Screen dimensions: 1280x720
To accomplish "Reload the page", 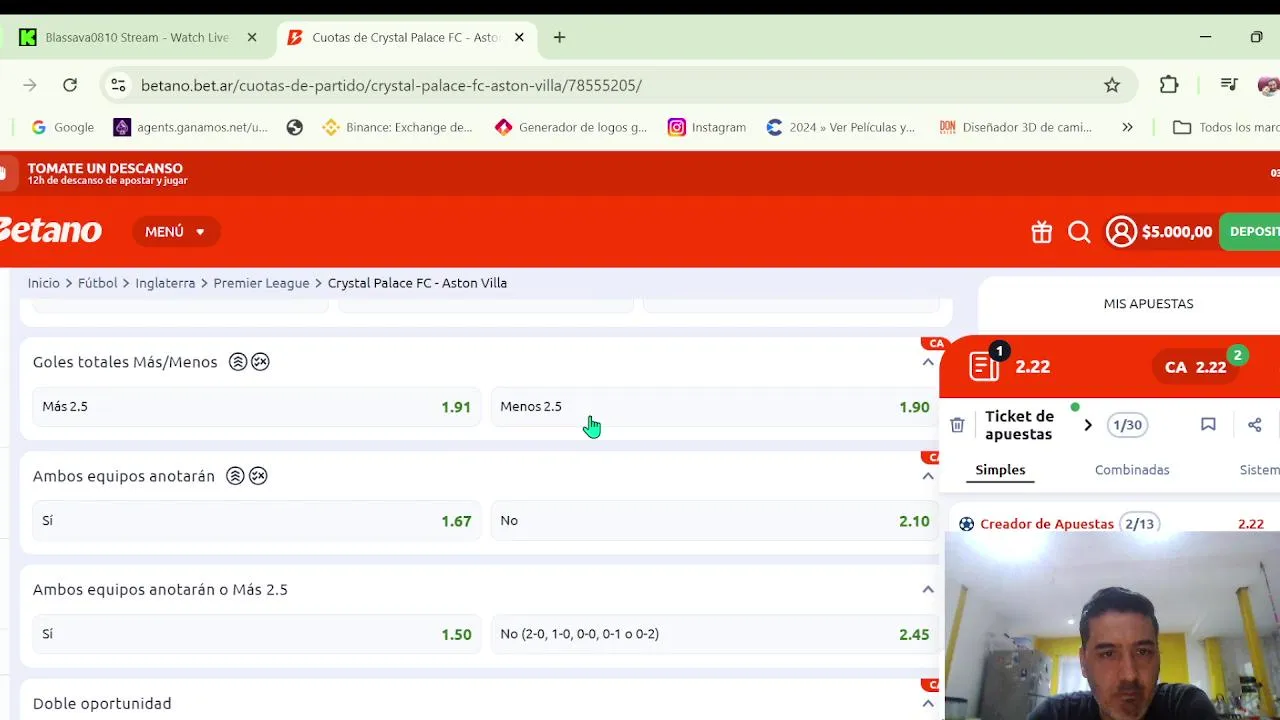I will 70,85.
